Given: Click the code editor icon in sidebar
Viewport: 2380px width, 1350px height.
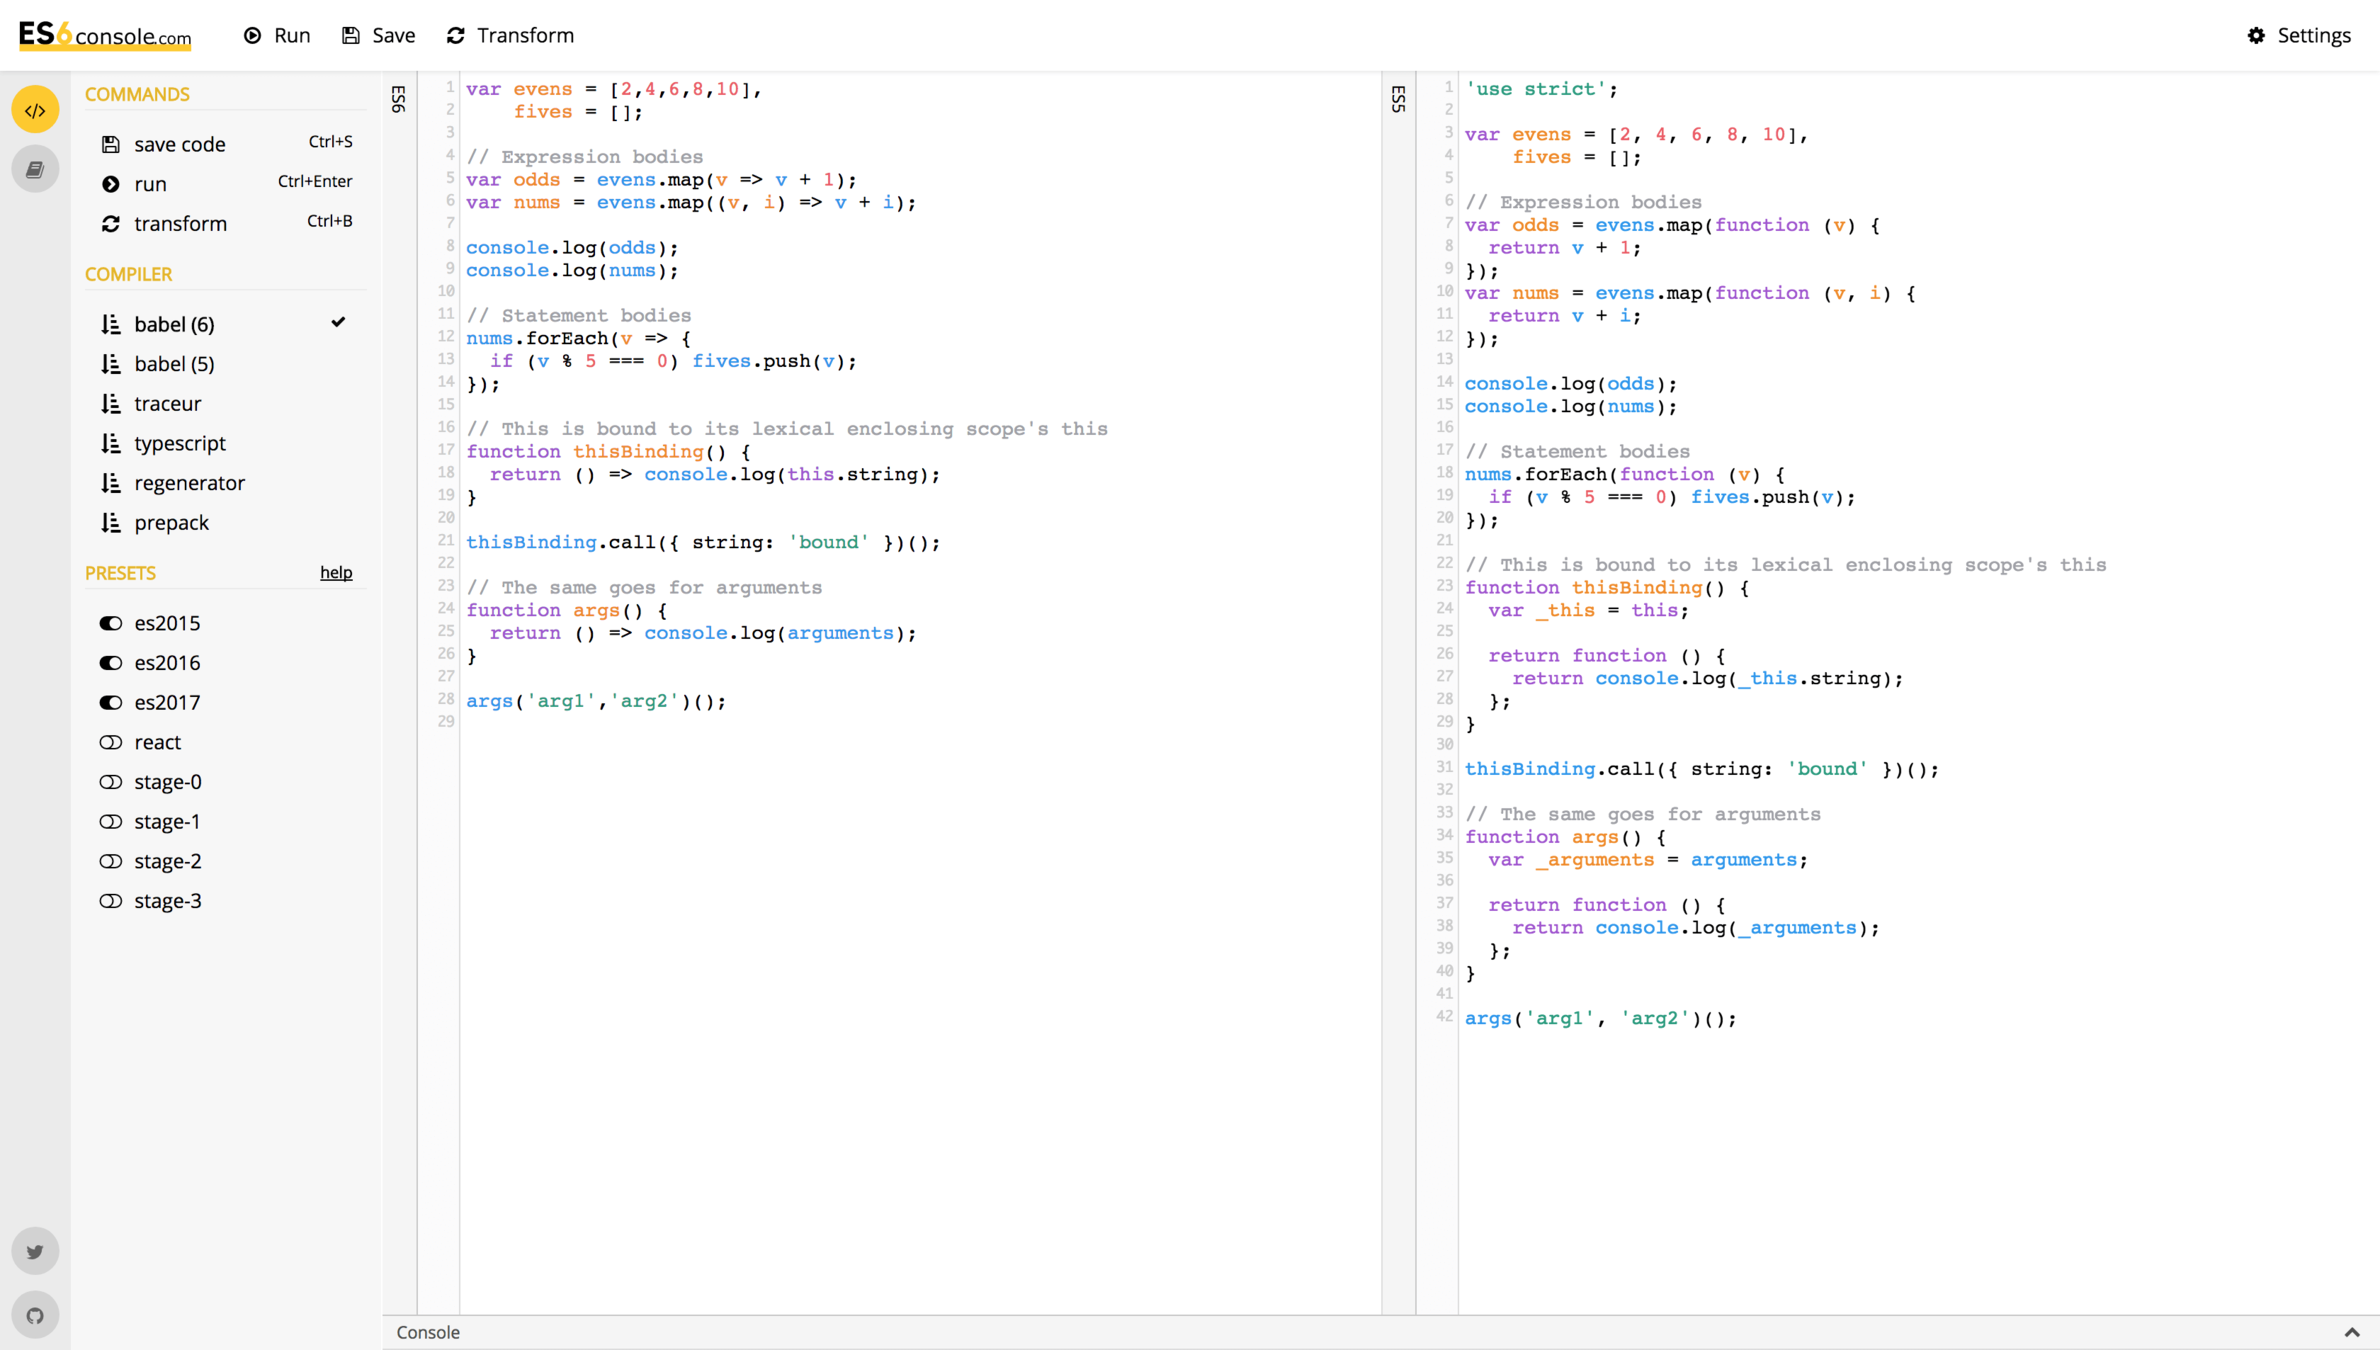Looking at the screenshot, I should (x=35, y=110).
